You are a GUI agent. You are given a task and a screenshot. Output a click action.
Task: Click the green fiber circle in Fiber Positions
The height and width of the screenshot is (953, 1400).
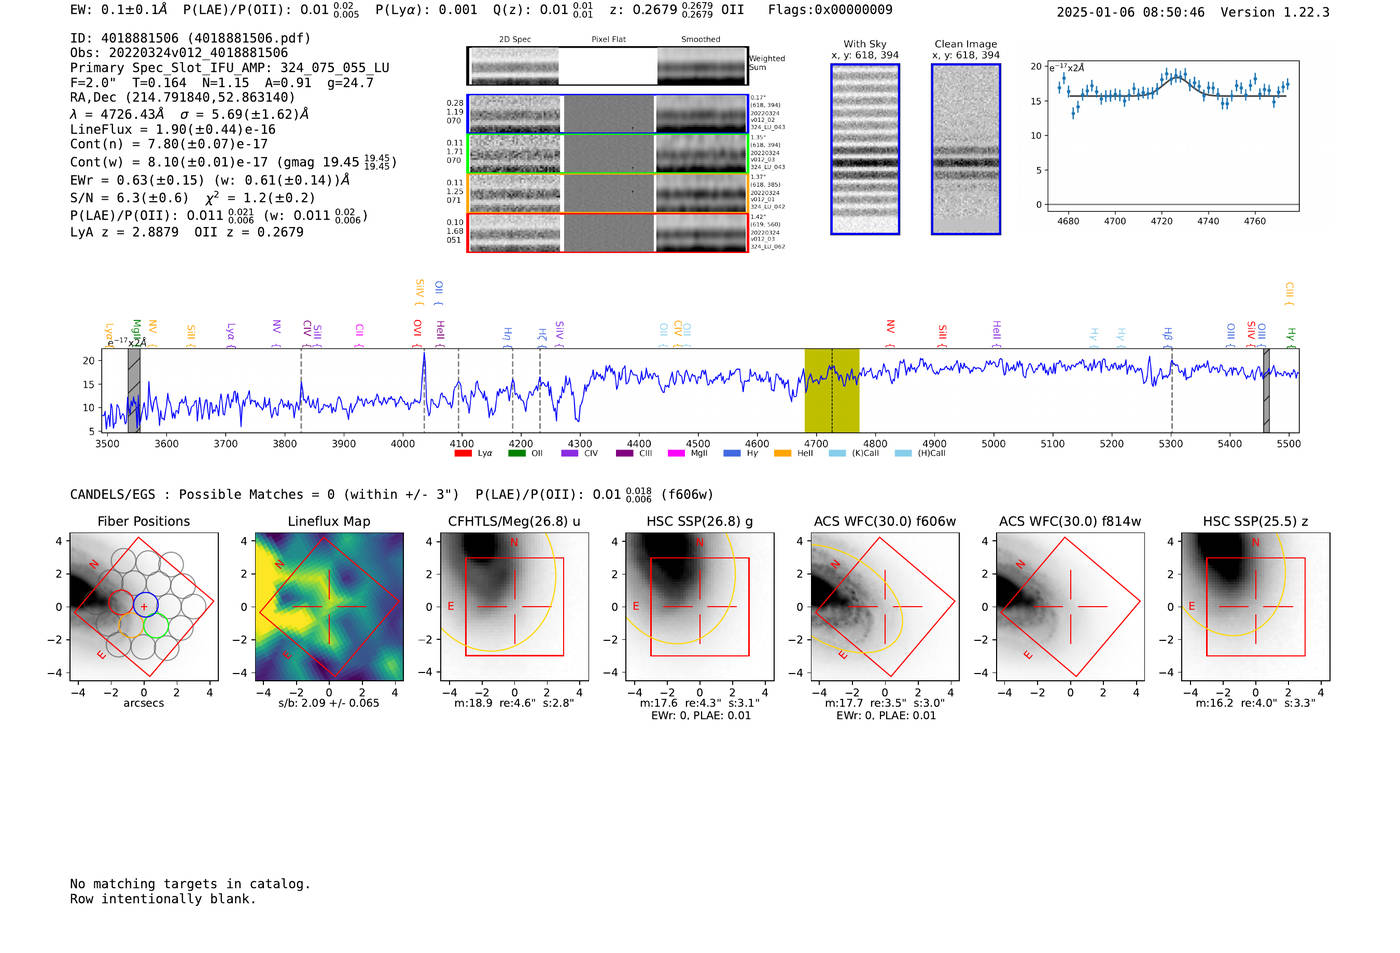[155, 627]
